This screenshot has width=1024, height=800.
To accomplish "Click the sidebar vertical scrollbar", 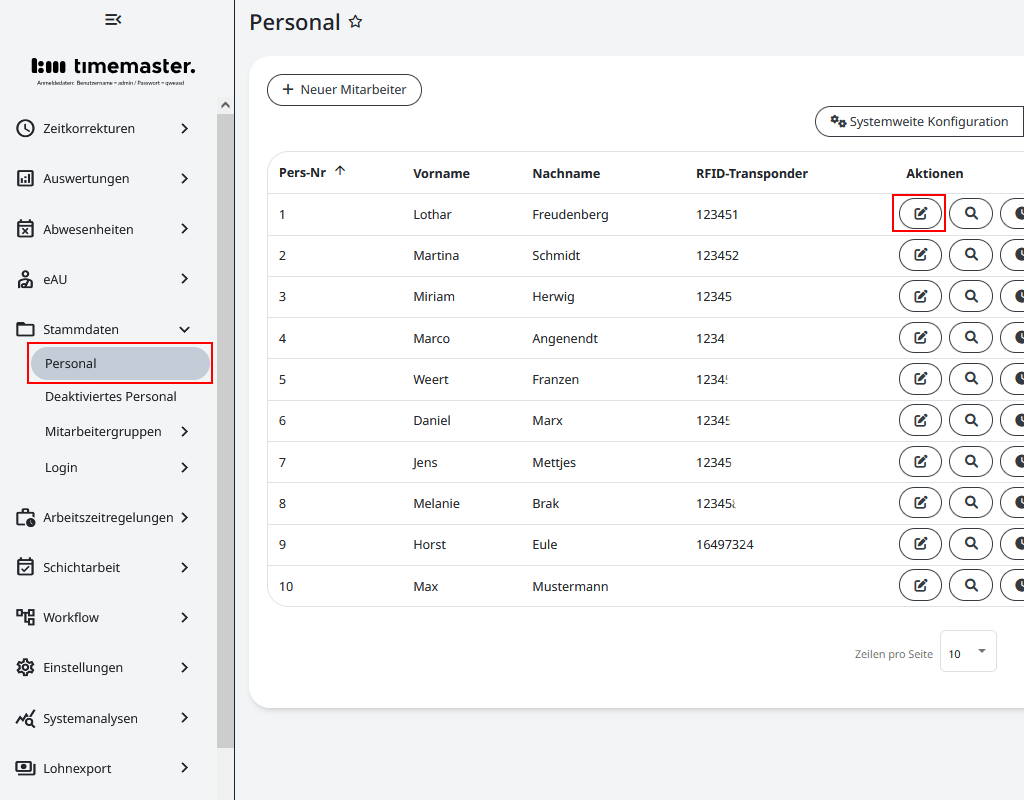I will [225, 430].
